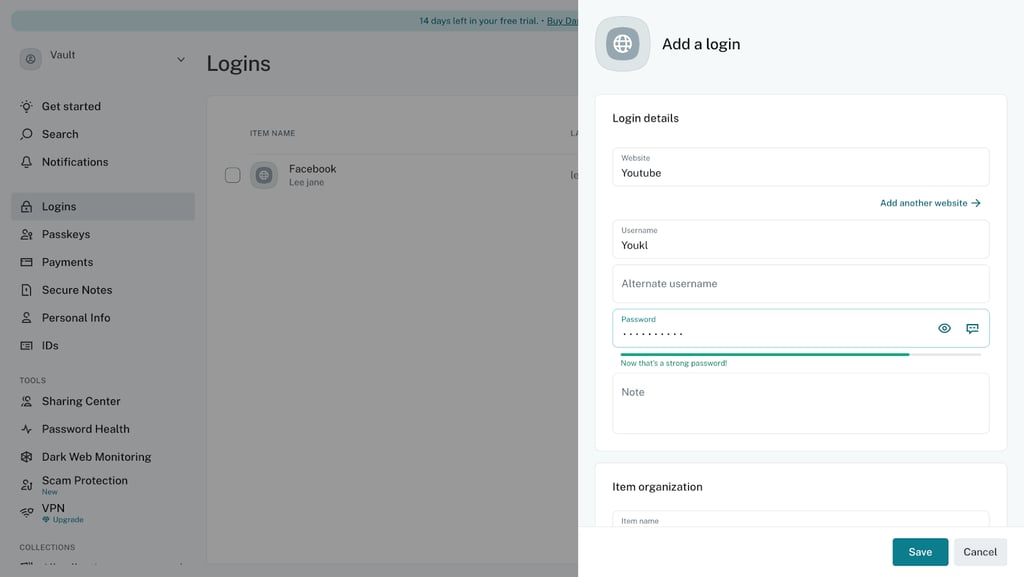
Task: Go to Search in sidebar
Action: point(103,134)
